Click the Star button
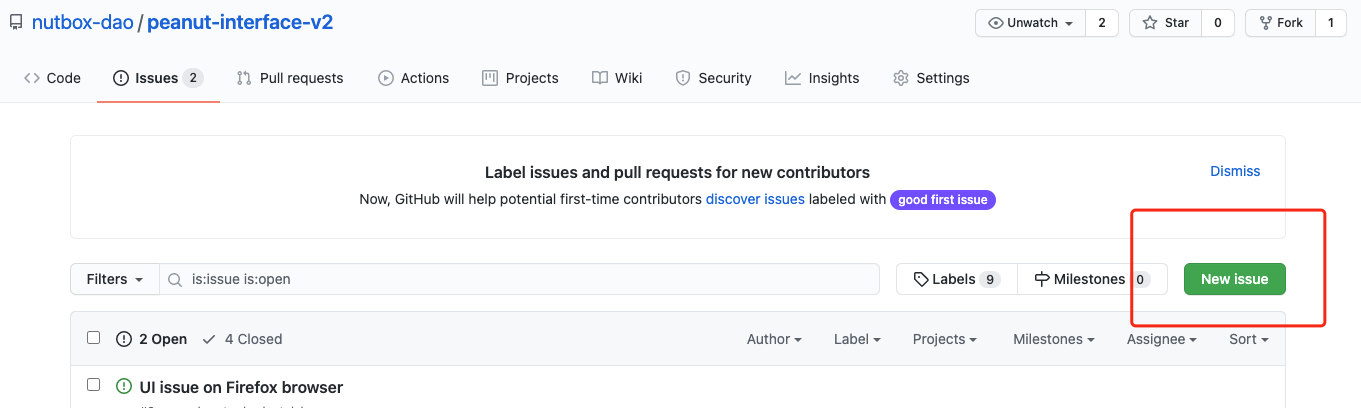This screenshot has width=1361, height=408. (x=1165, y=23)
